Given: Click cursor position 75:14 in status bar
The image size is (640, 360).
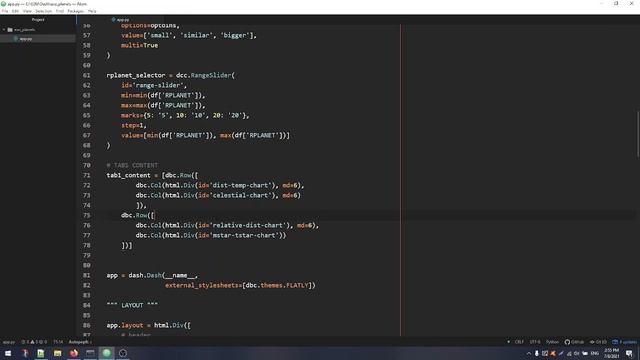Looking at the screenshot, I should coord(58,342).
